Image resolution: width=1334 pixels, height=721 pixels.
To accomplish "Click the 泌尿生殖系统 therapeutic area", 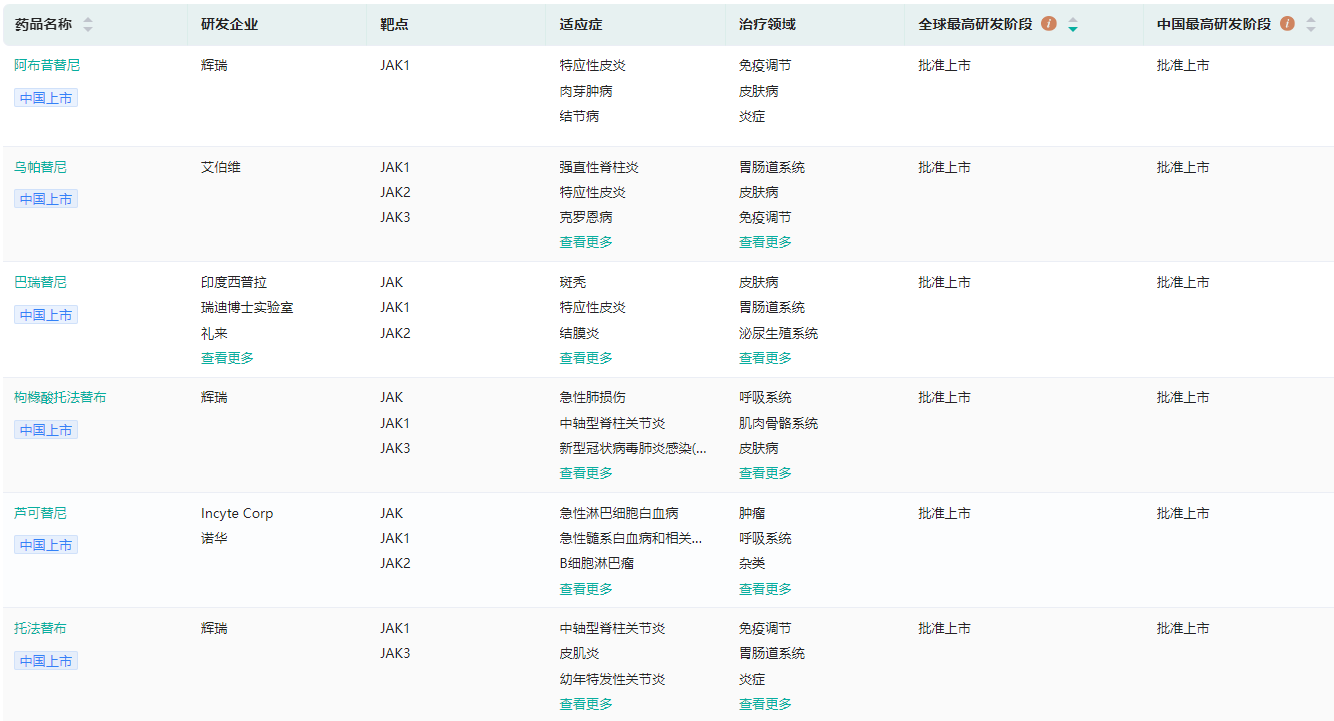I will tap(778, 333).
